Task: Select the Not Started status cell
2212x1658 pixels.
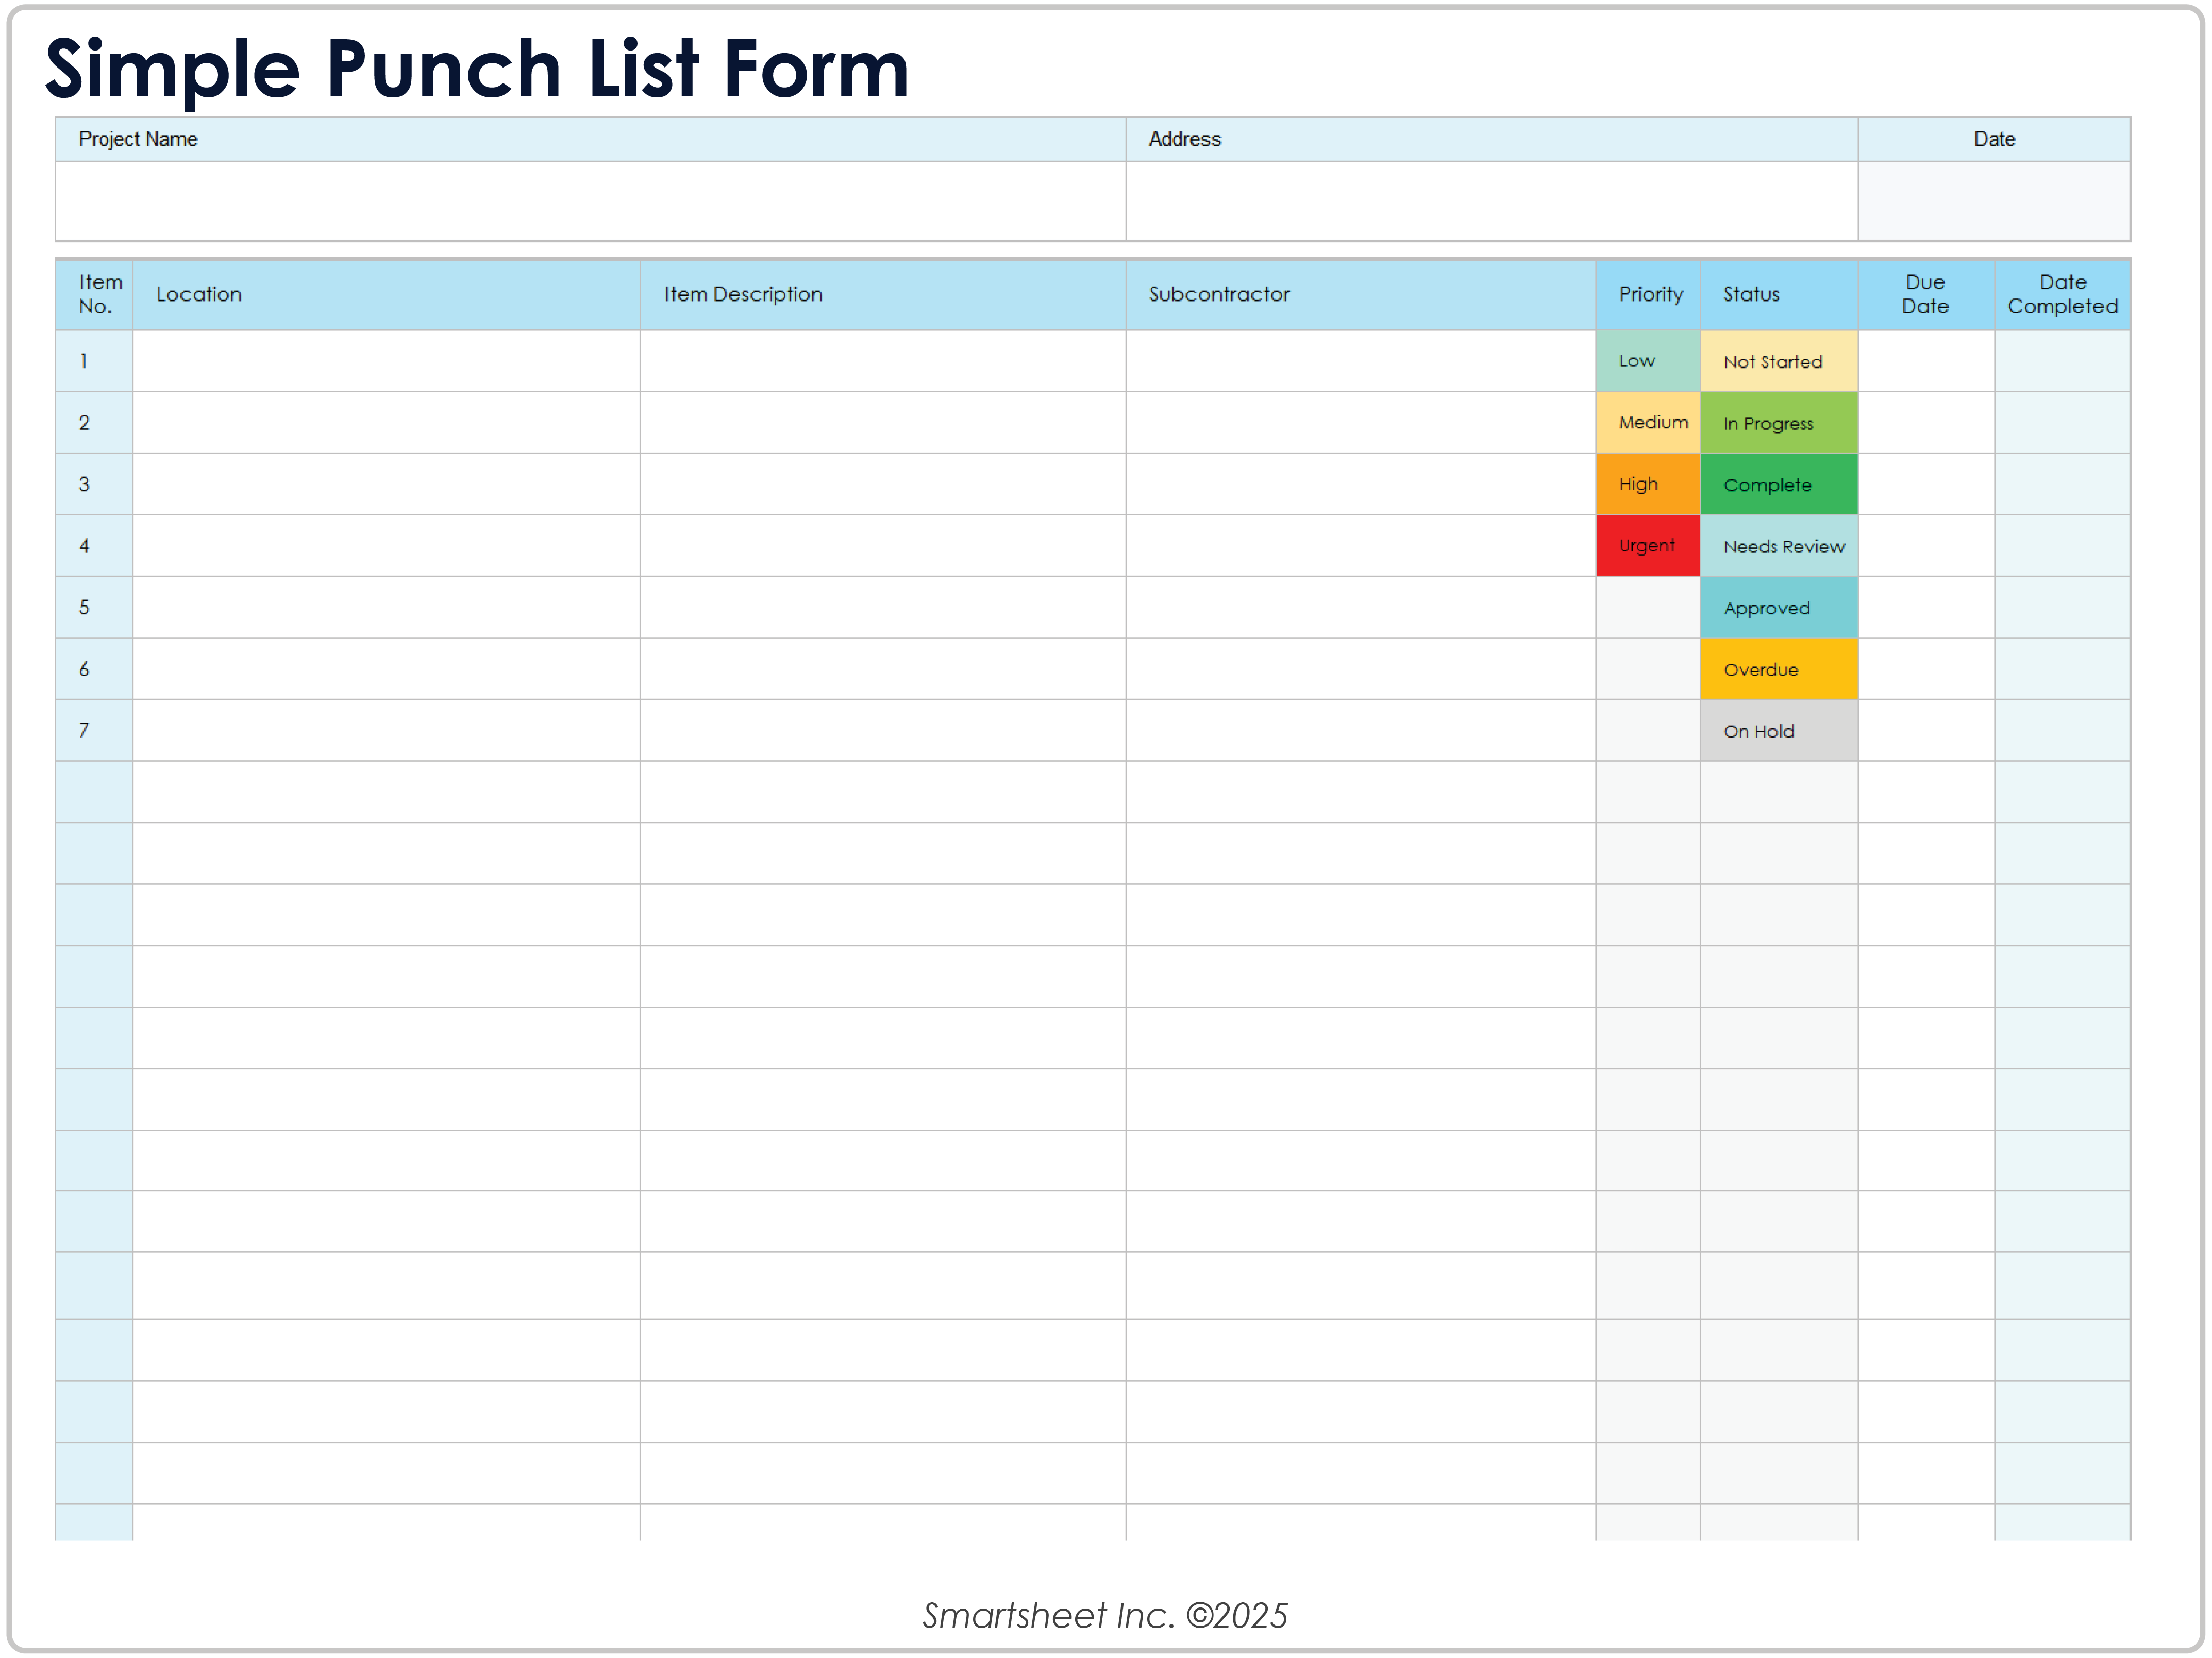Action: (1778, 361)
